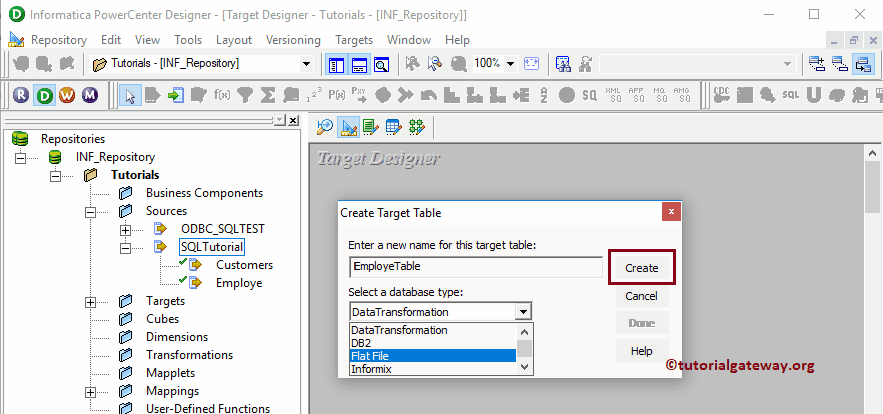Click the Filter funnel transformation icon
The height and width of the screenshot is (414, 883).
pyautogui.click(x=244, y=95)
